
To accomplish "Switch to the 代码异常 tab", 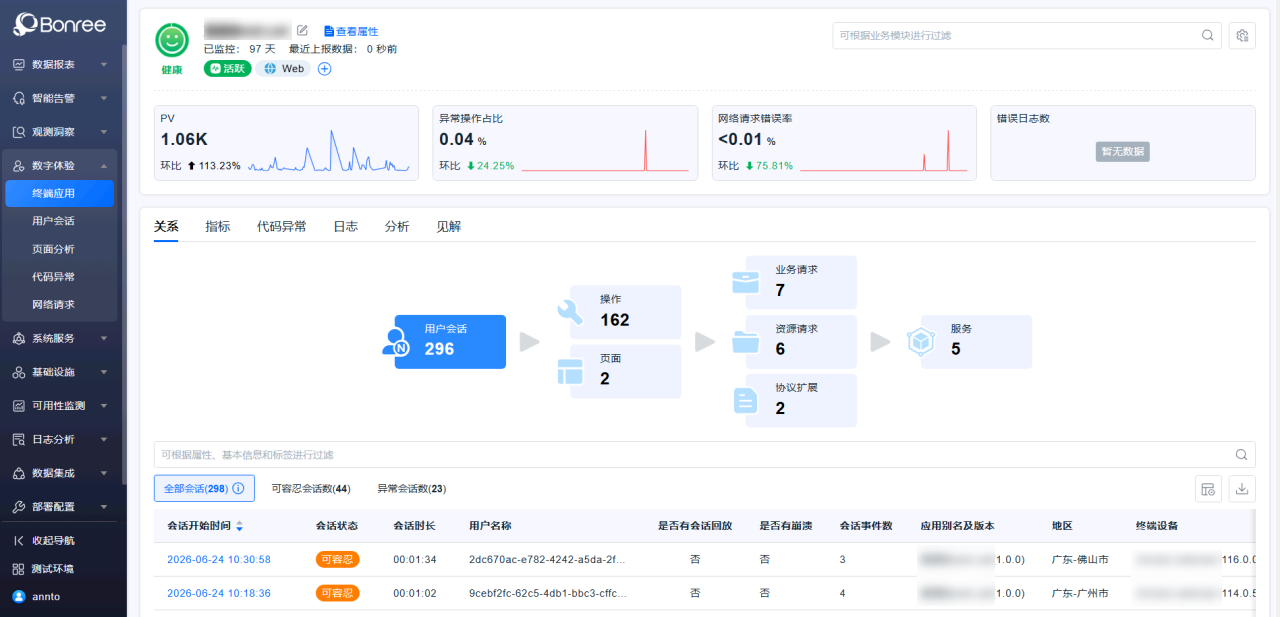I will [x=282, y=227].
